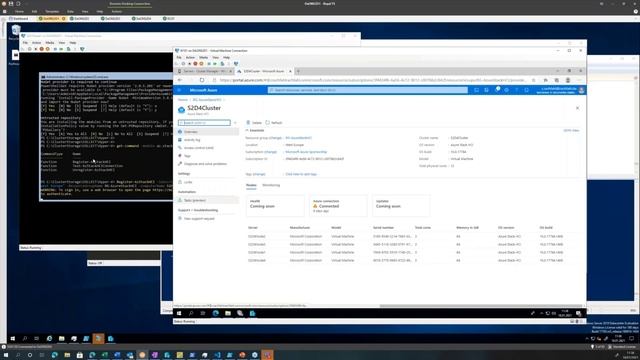Collapse the Essentials section
The height and width of the screenshot is (360, 640).
point(256,130)
